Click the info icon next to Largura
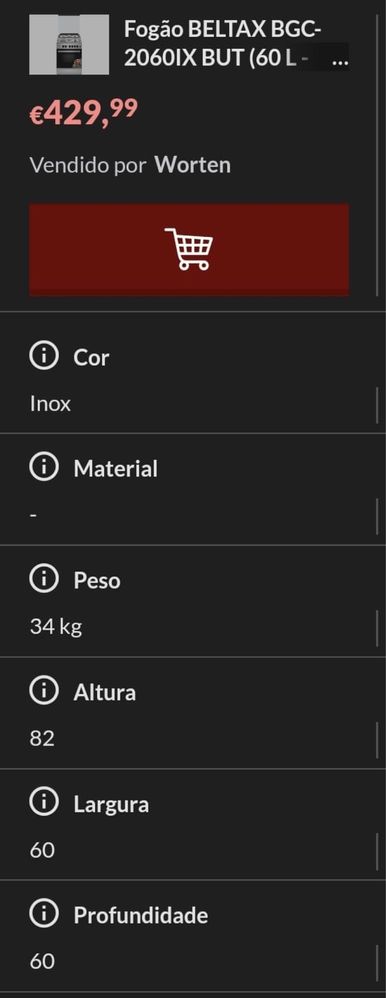 pyautogui.click(x=44, y=803)
